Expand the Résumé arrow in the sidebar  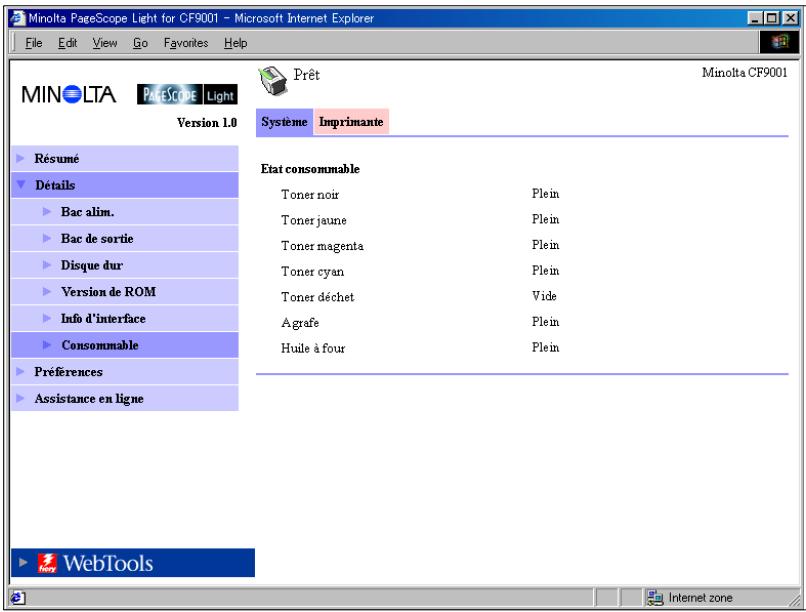click(x=20, y=158)
